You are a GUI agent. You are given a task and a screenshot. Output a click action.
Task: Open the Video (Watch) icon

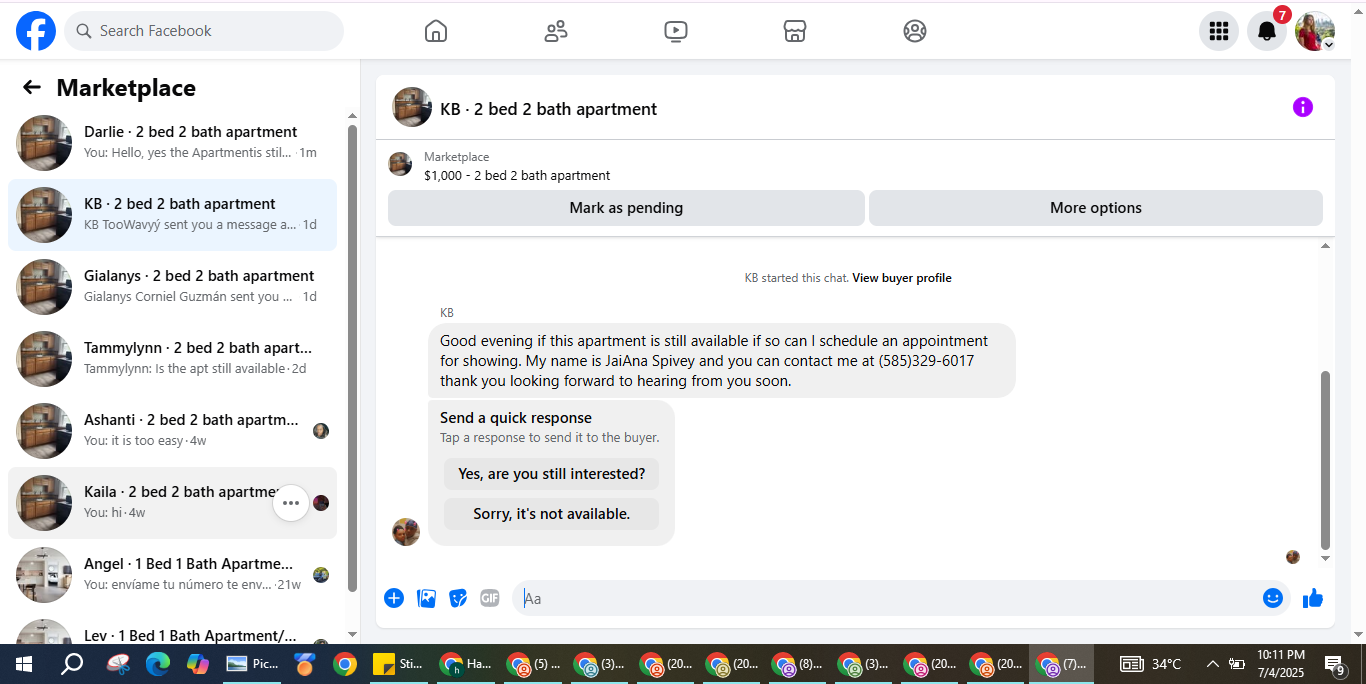[676, 31]
